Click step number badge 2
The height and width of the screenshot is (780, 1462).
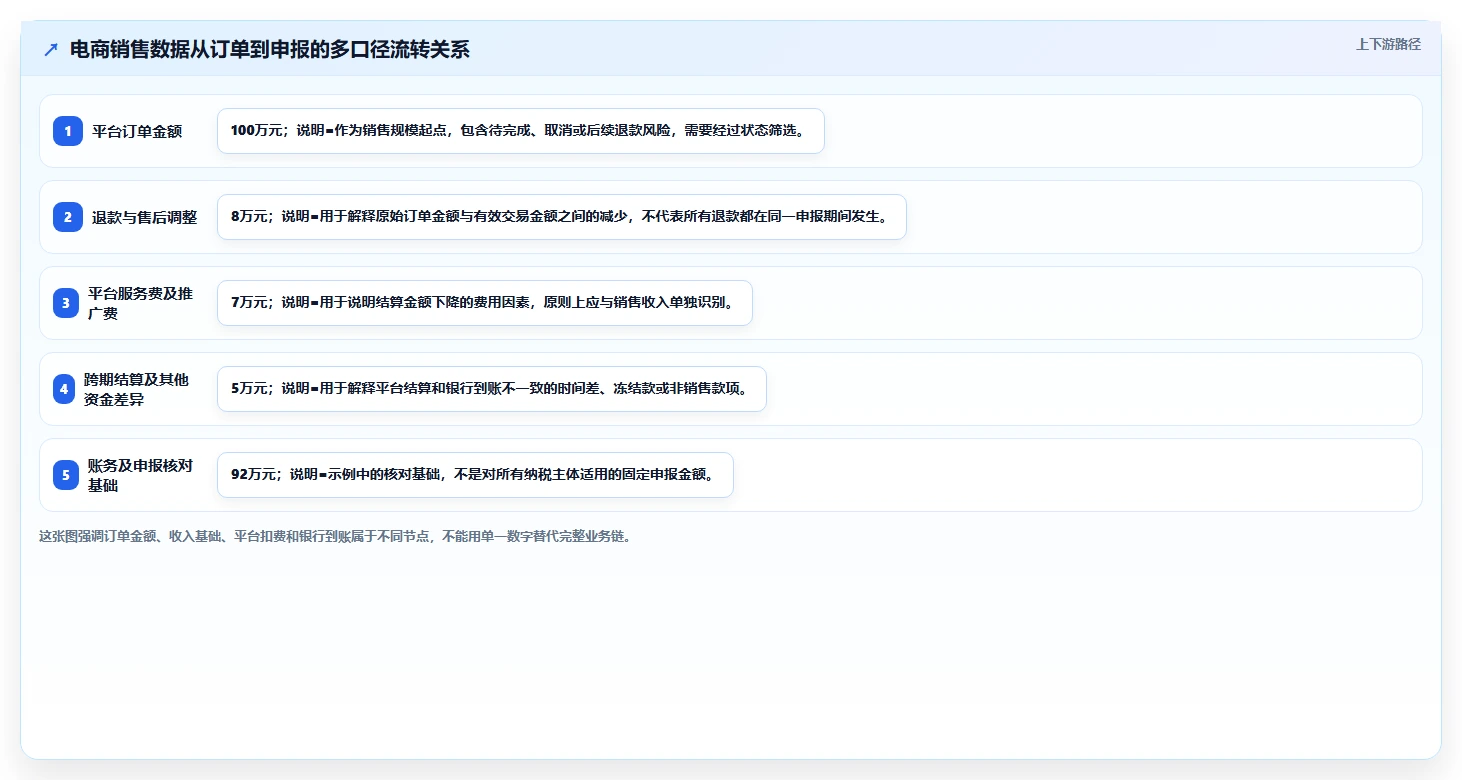click(x=68, y=217)
